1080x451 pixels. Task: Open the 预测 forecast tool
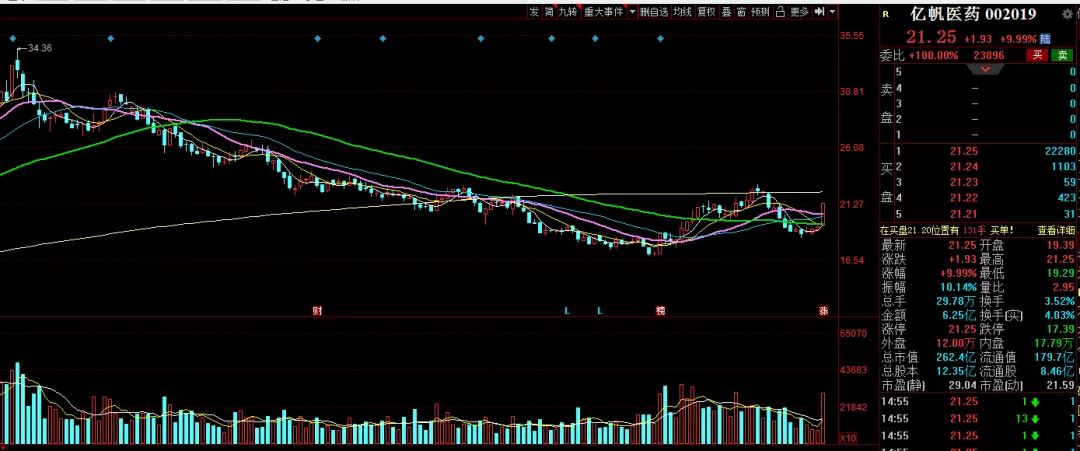(760, 12)
